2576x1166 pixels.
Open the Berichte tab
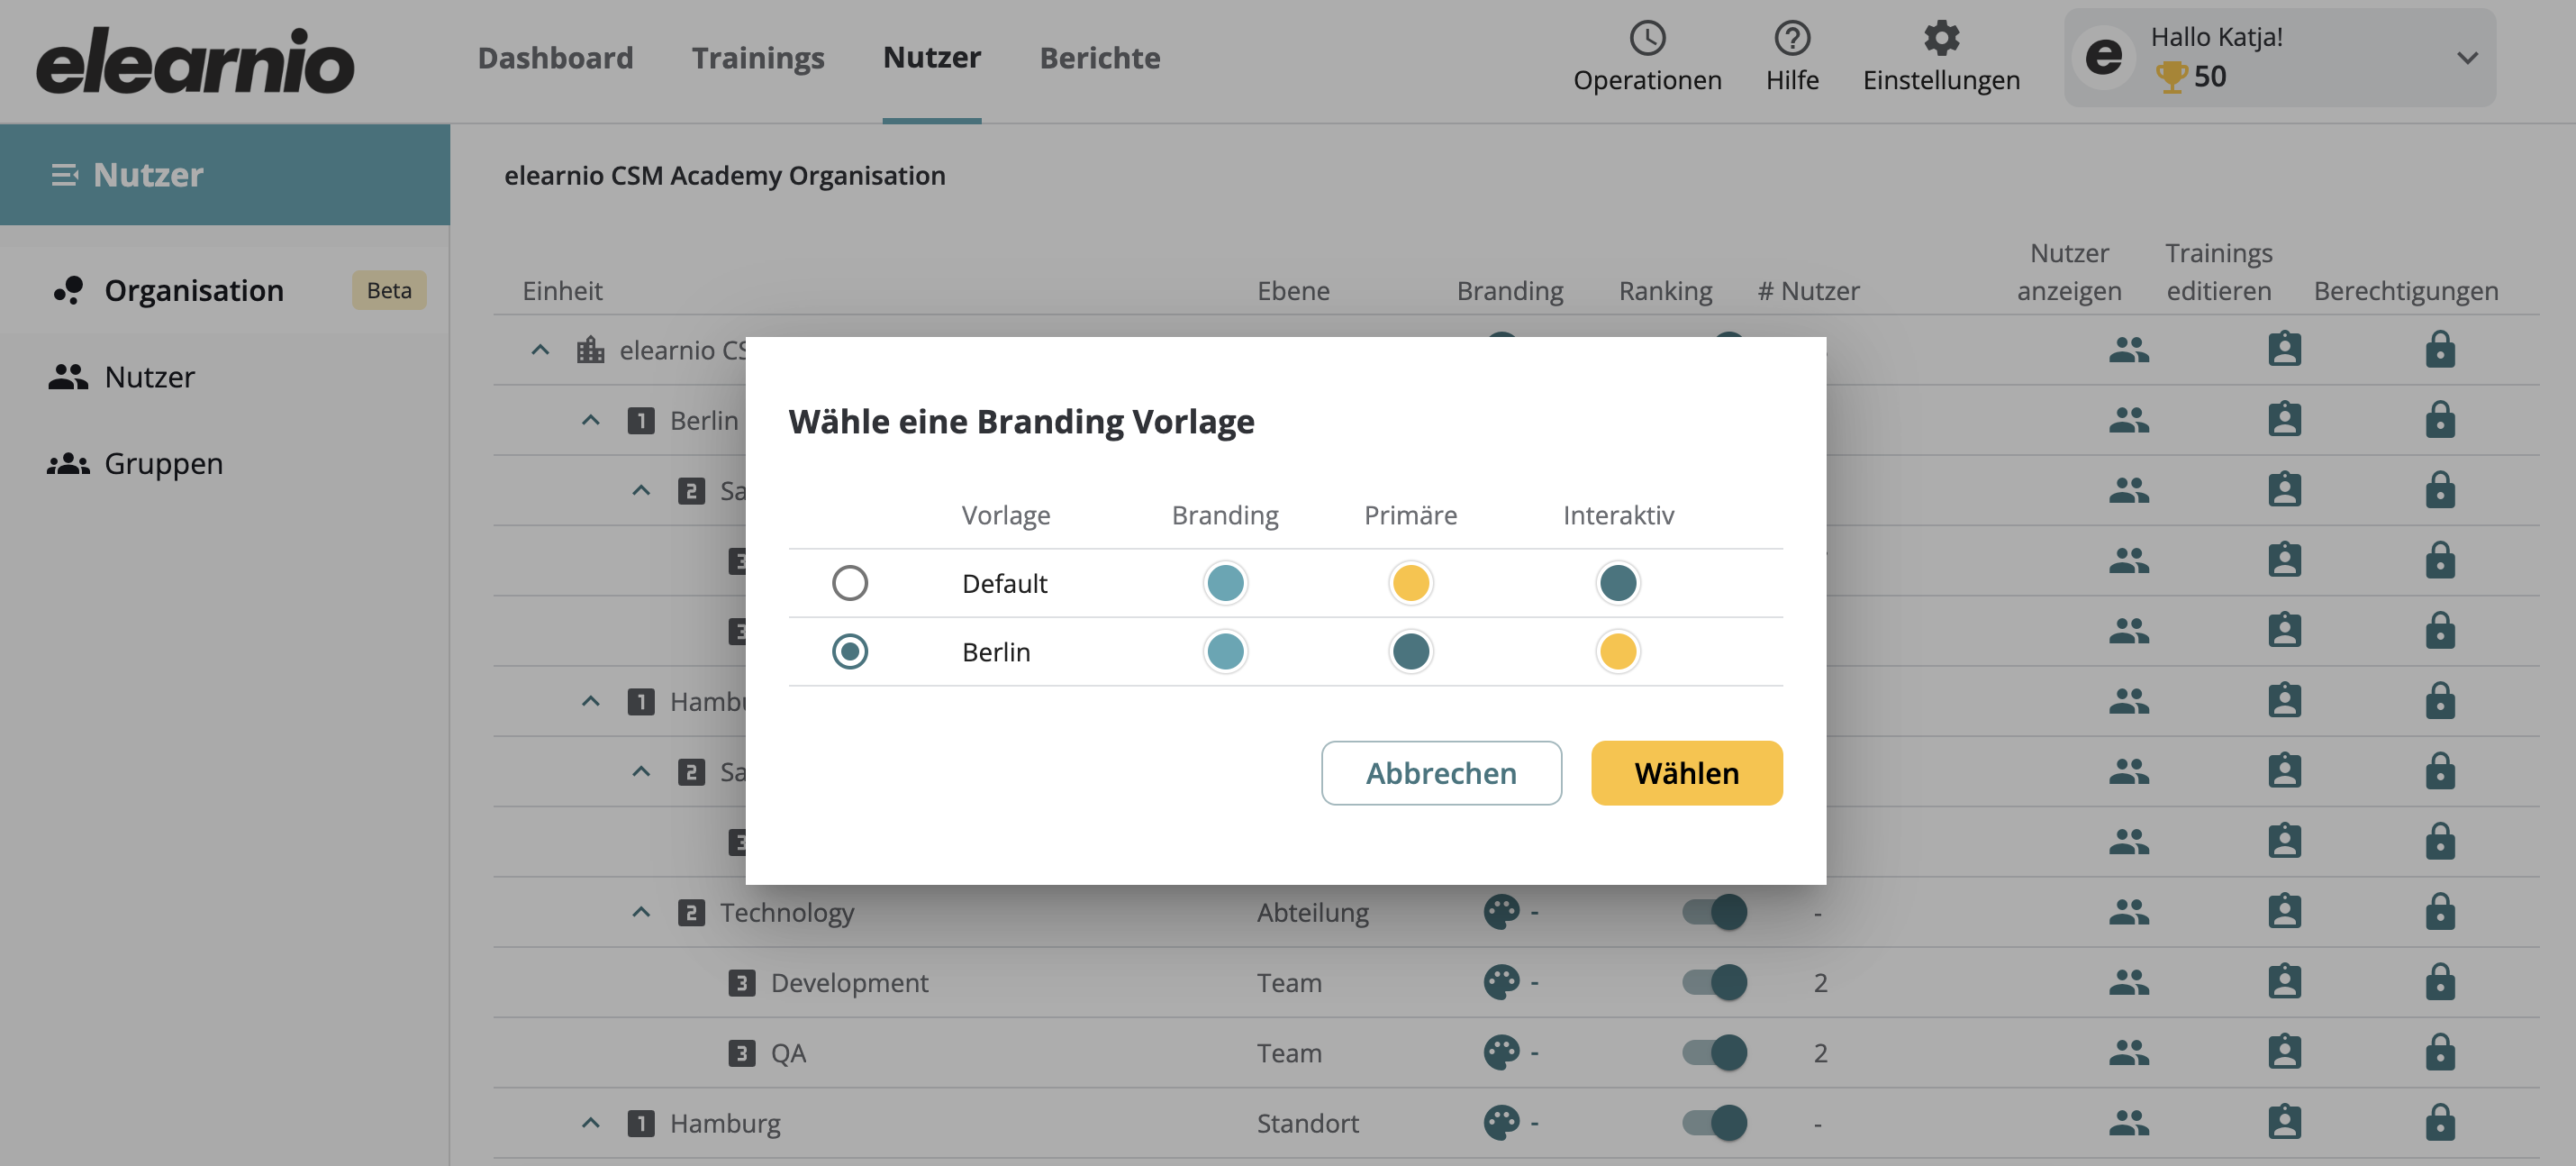tap(1099, 58)
